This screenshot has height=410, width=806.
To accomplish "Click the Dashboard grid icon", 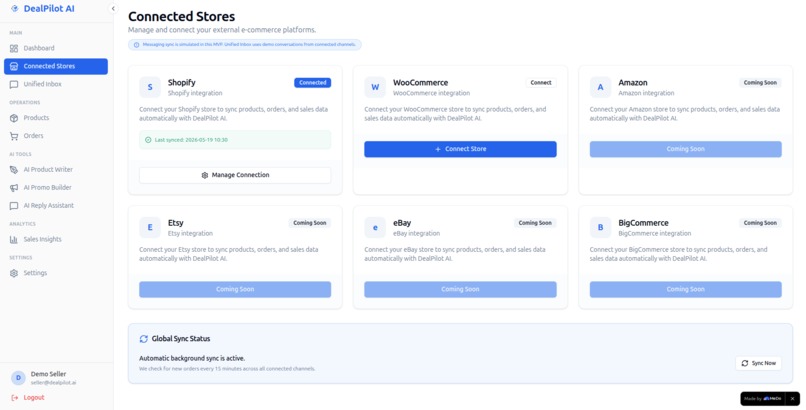I will (x=14, y=48).
